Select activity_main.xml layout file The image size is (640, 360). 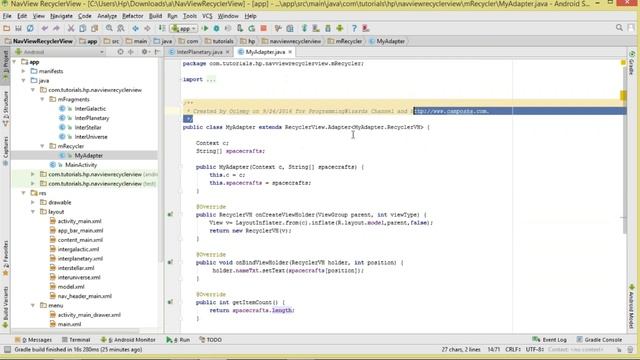pyautogui.click(x=79, y=221)
